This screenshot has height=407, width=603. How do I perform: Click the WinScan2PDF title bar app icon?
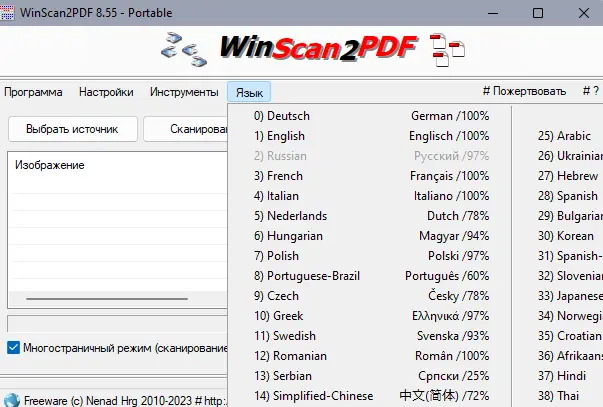pyautogui.click(x=7, y=13)
